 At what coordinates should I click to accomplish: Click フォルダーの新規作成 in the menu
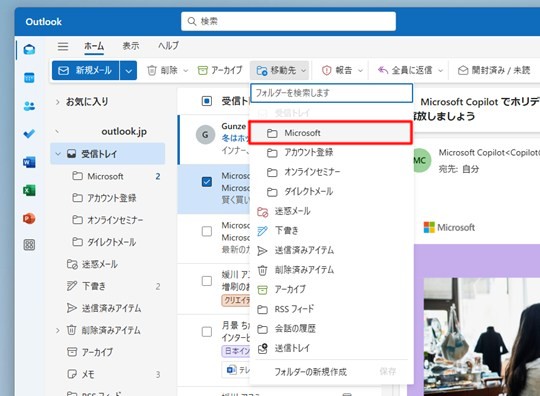coord(310,372)
